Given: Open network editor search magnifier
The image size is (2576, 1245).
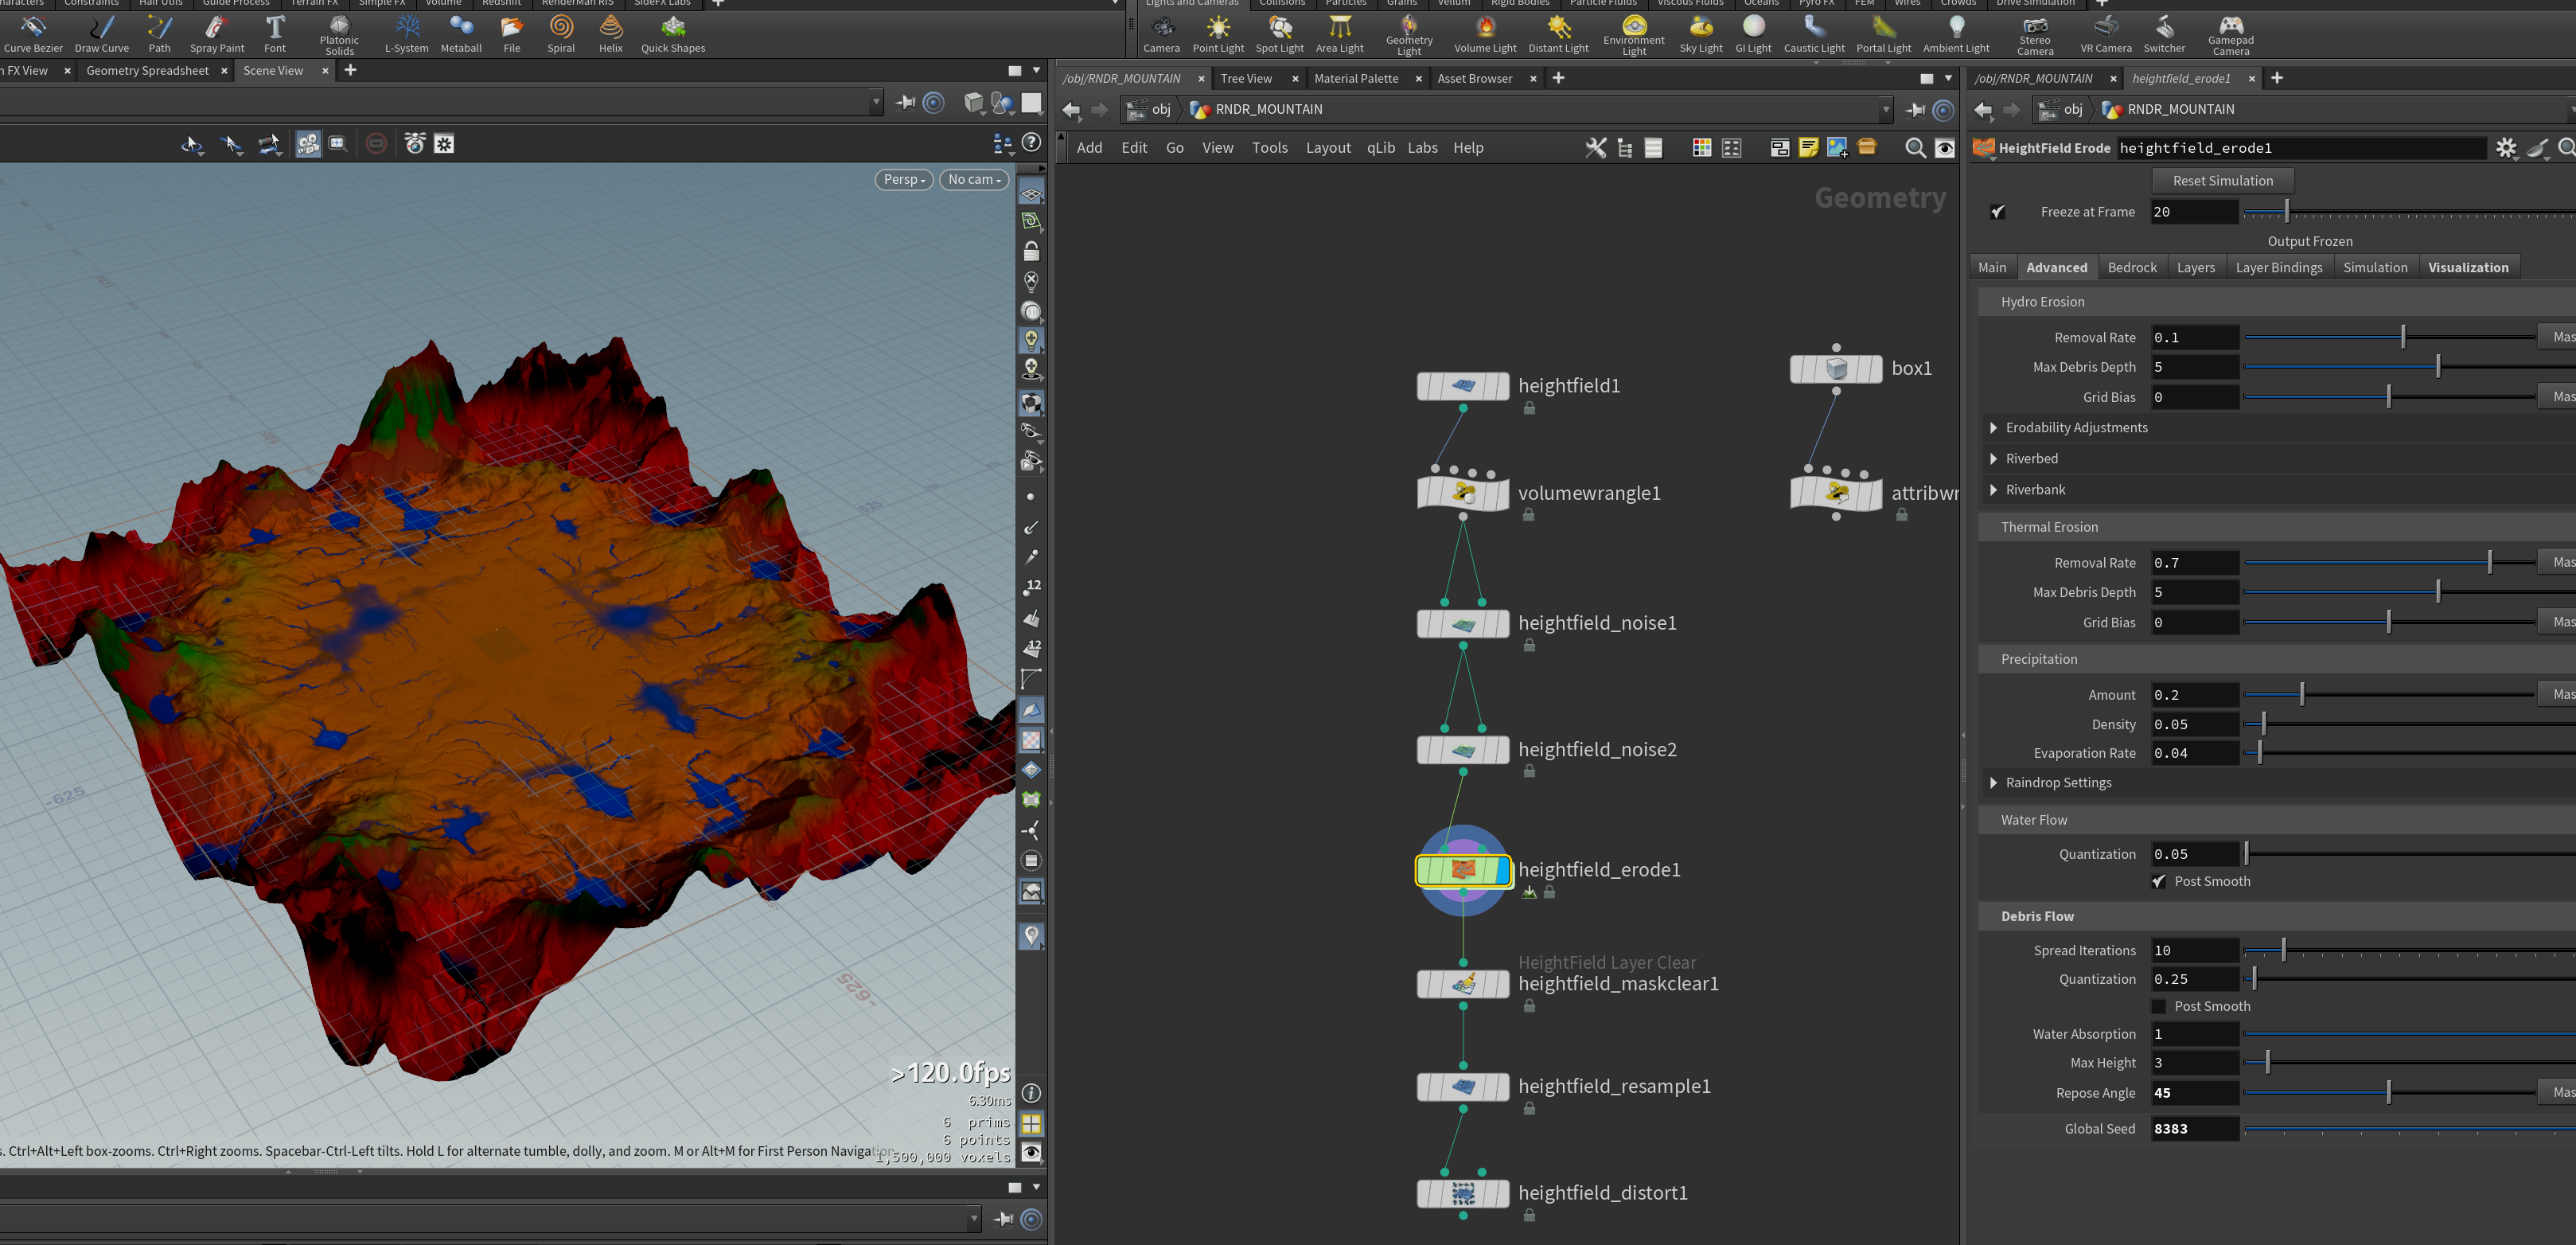Looking at the screenshot, I should (1915, 148).
